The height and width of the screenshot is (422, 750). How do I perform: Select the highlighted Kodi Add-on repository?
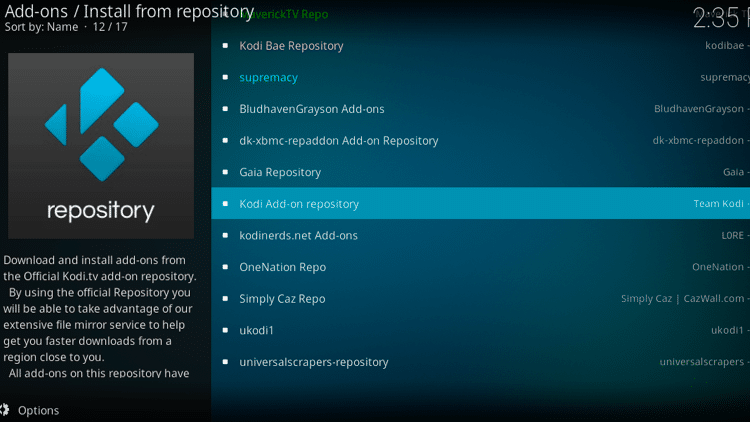point(481,203)
